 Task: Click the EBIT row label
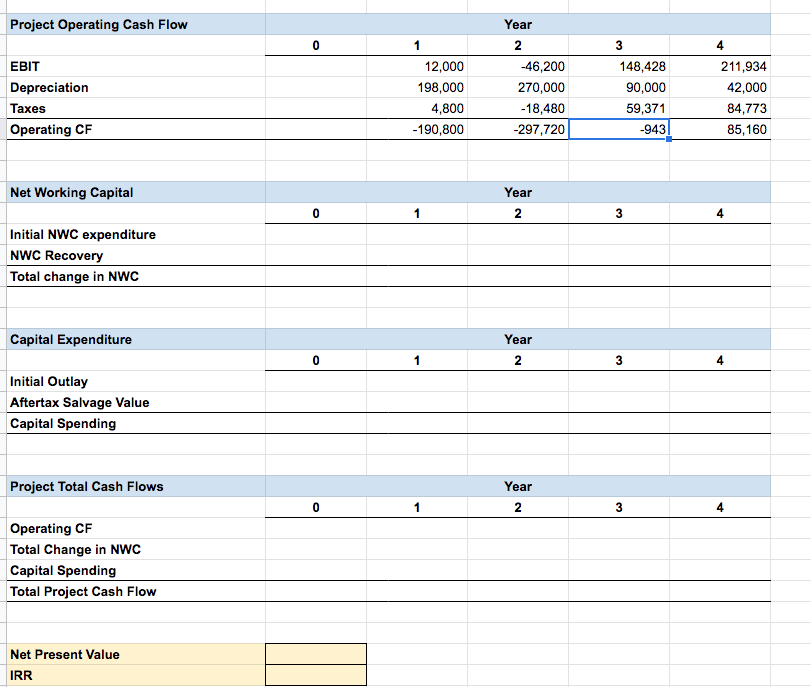click(25, 67)
